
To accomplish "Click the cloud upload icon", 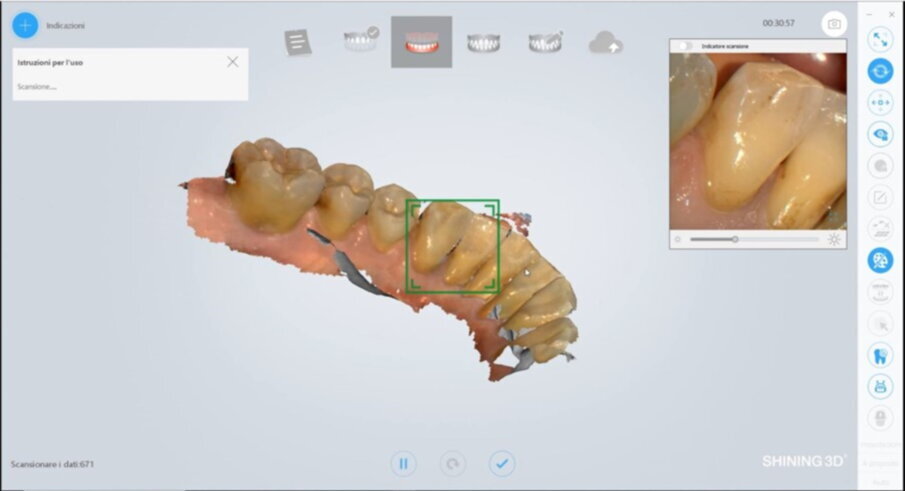I will (x=605, y=43).
